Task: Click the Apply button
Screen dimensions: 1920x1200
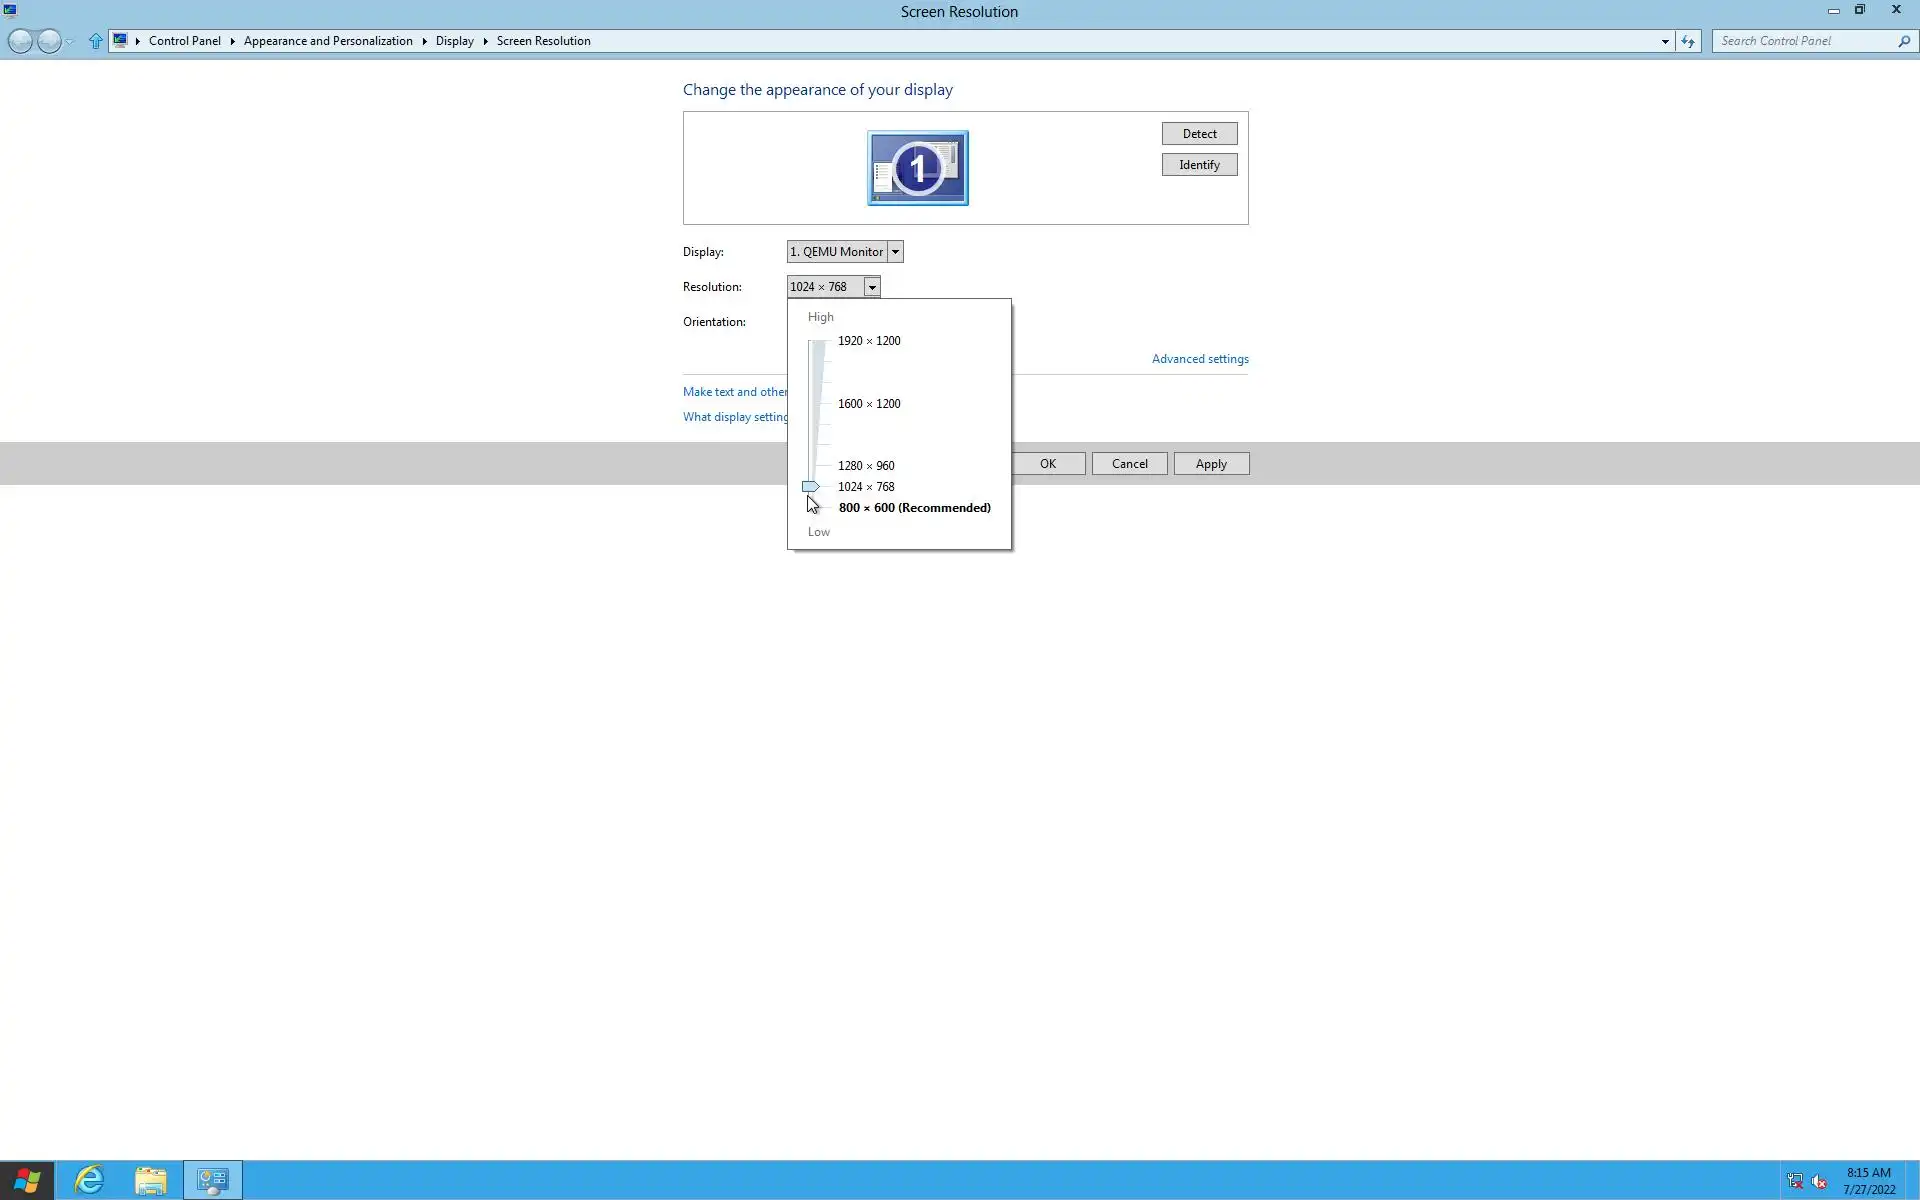Action: point(1210,464)
